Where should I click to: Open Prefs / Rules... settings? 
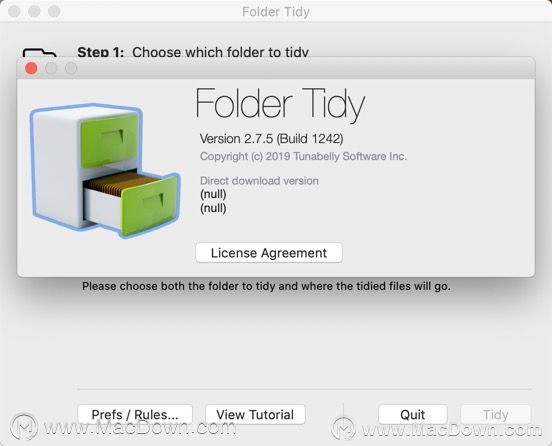tap(135, 414)
